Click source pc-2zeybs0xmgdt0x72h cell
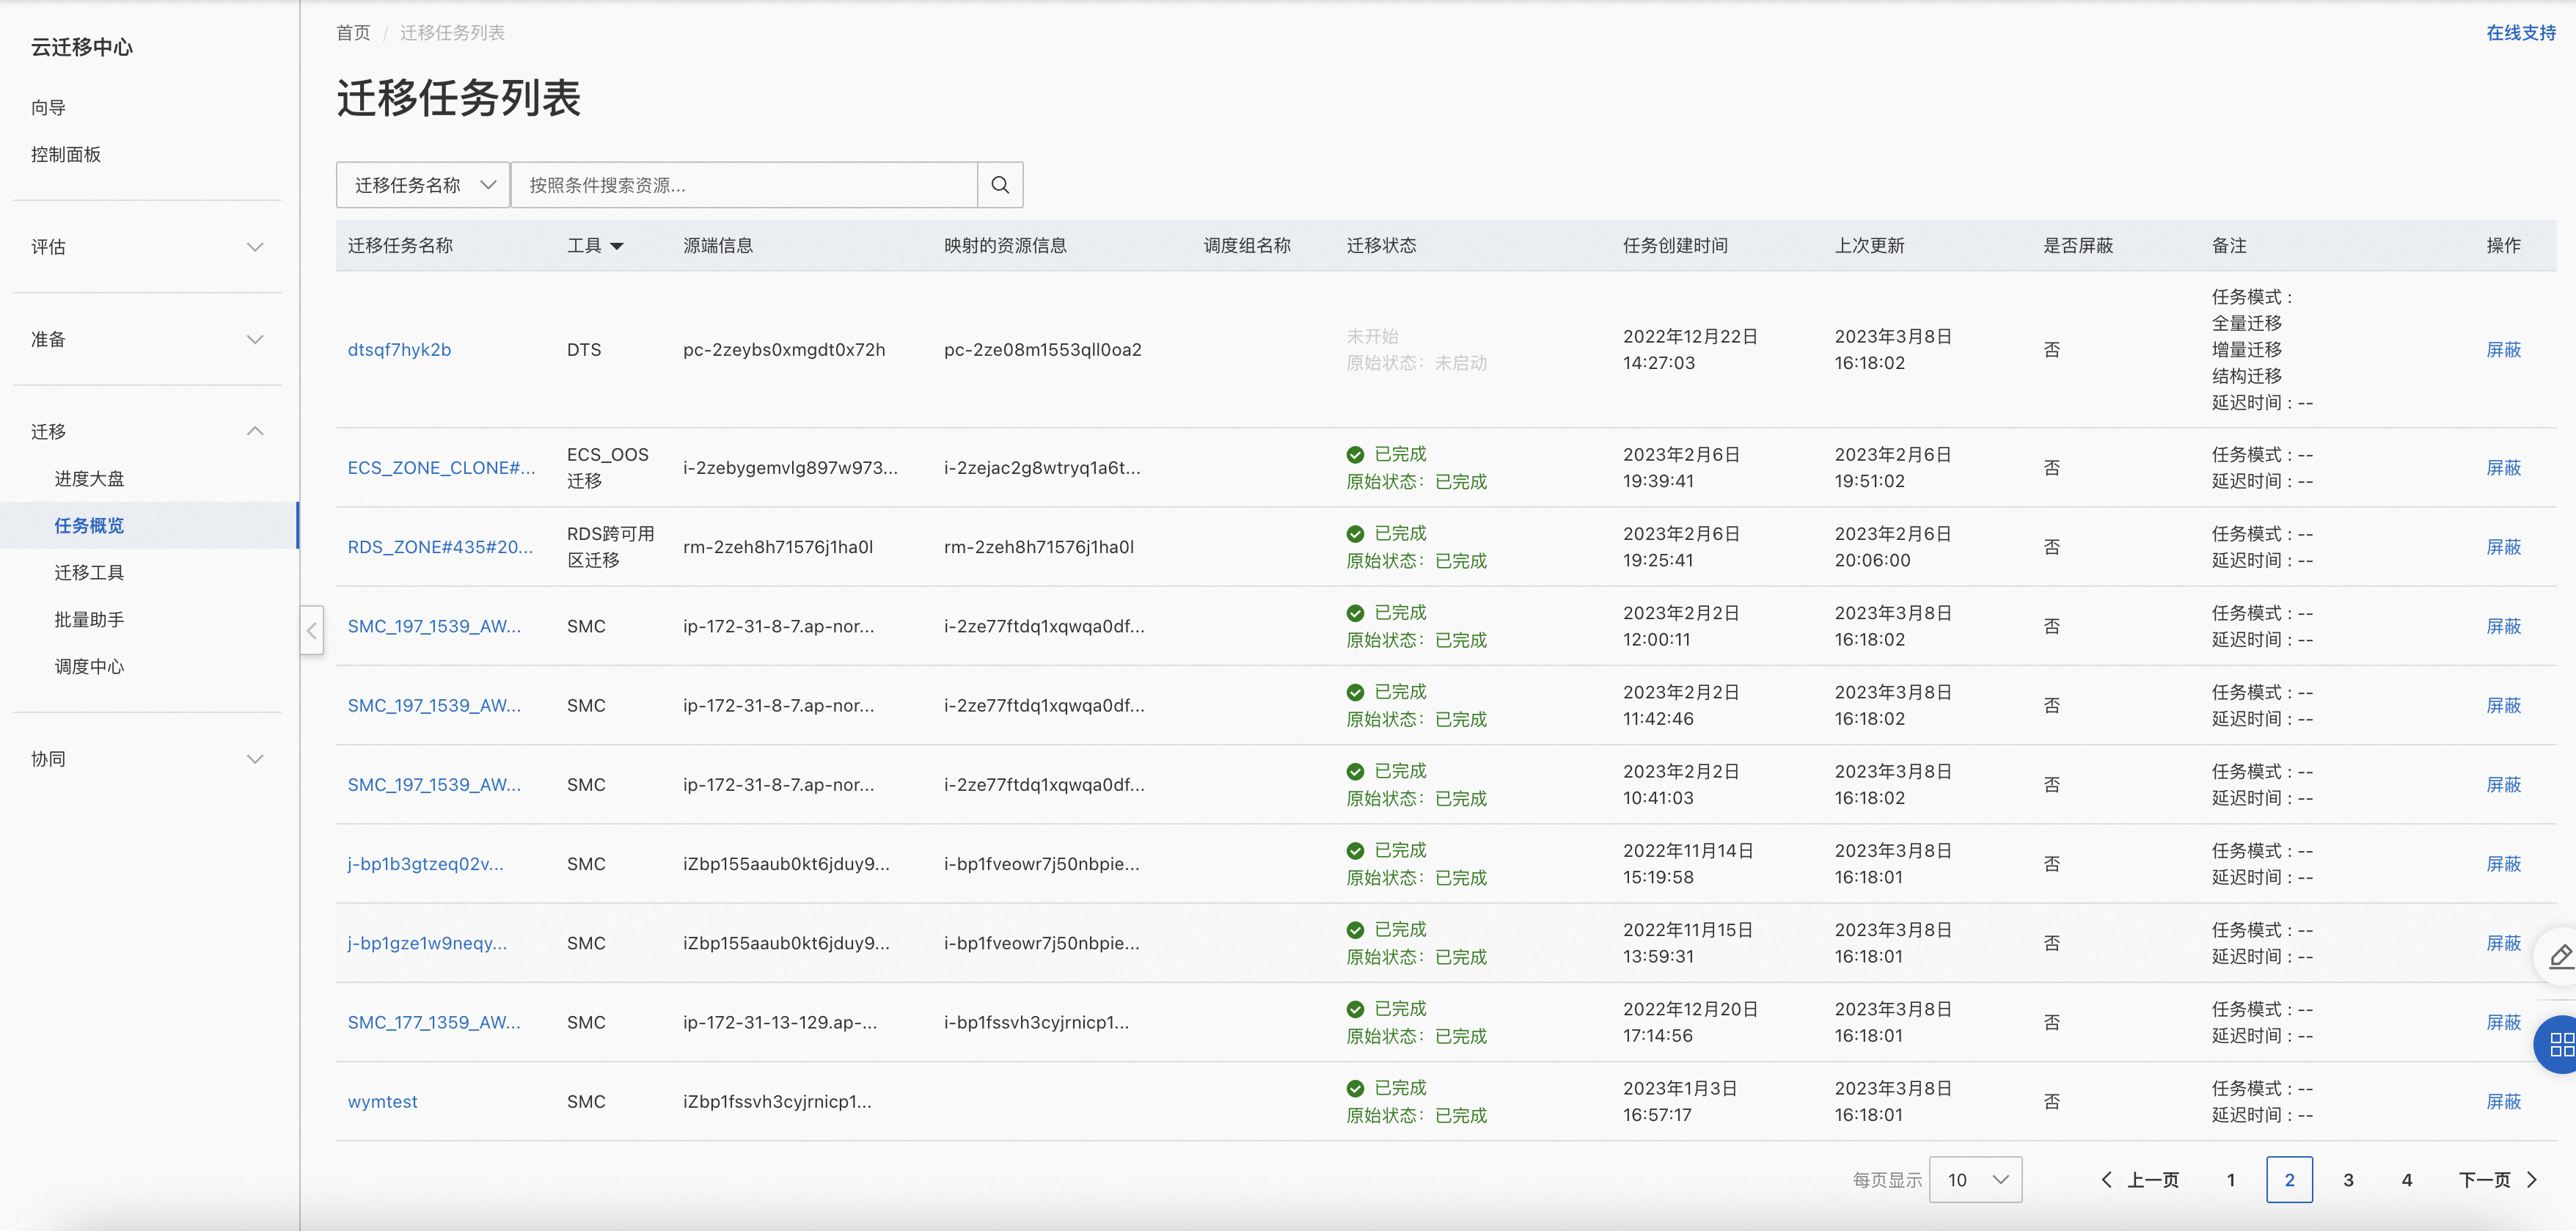The width and height of the screenshot is (2576, 1231). 784,350
